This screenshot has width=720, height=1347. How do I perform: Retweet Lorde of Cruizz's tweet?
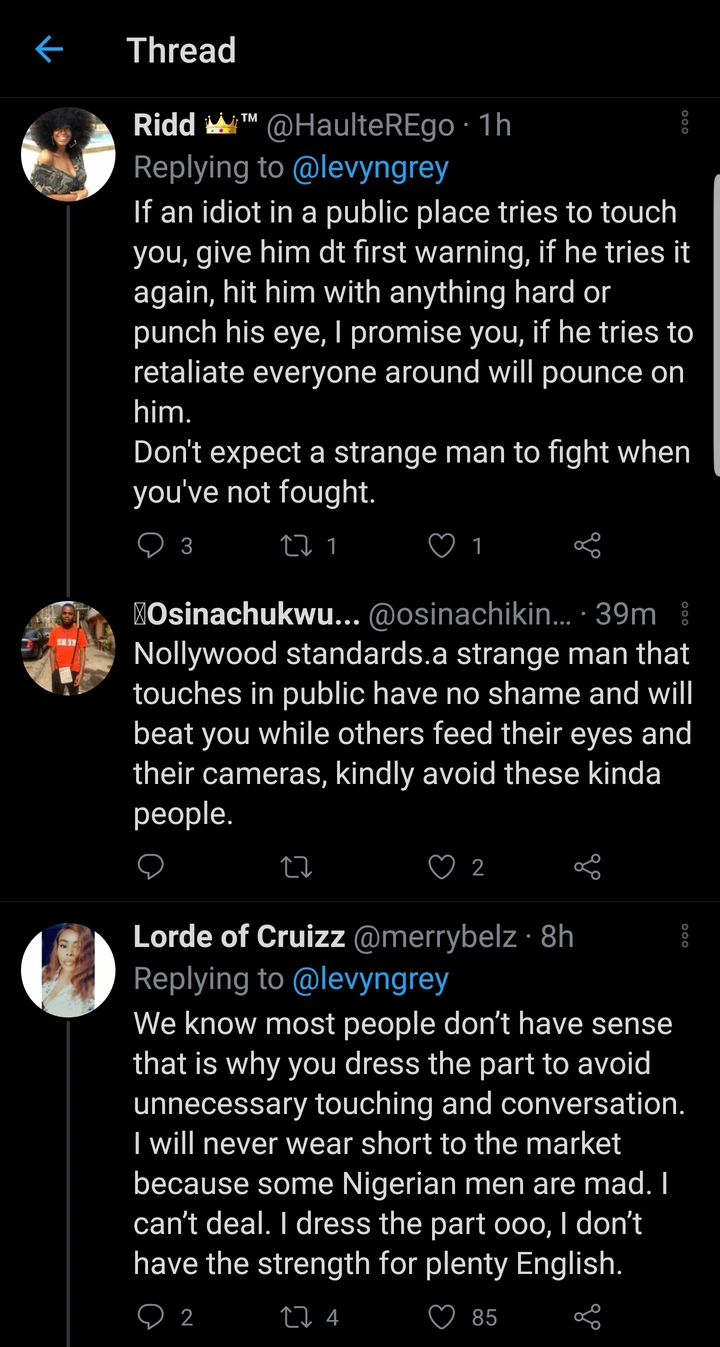click(x=295, y=1317)
